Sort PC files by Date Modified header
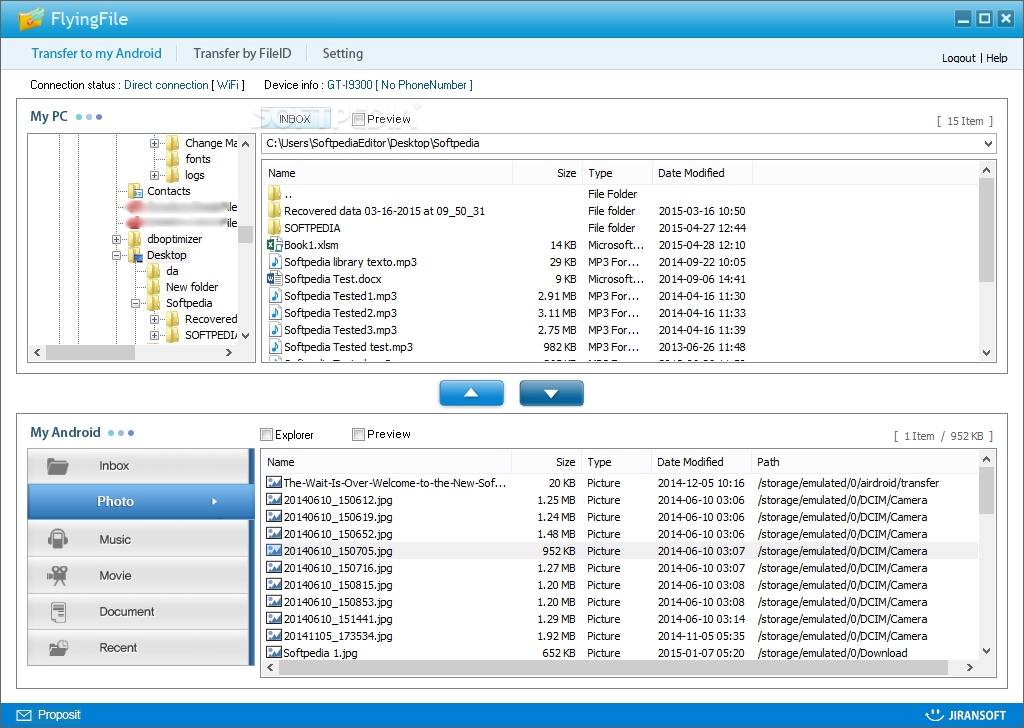The height and width of the screenshot is (728, 1024). (702, 173)
